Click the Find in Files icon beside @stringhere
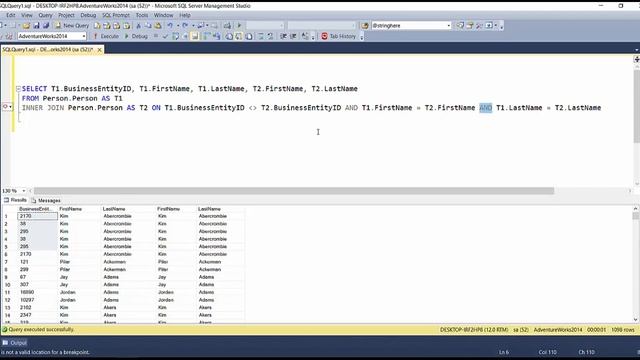 [365, 25]
